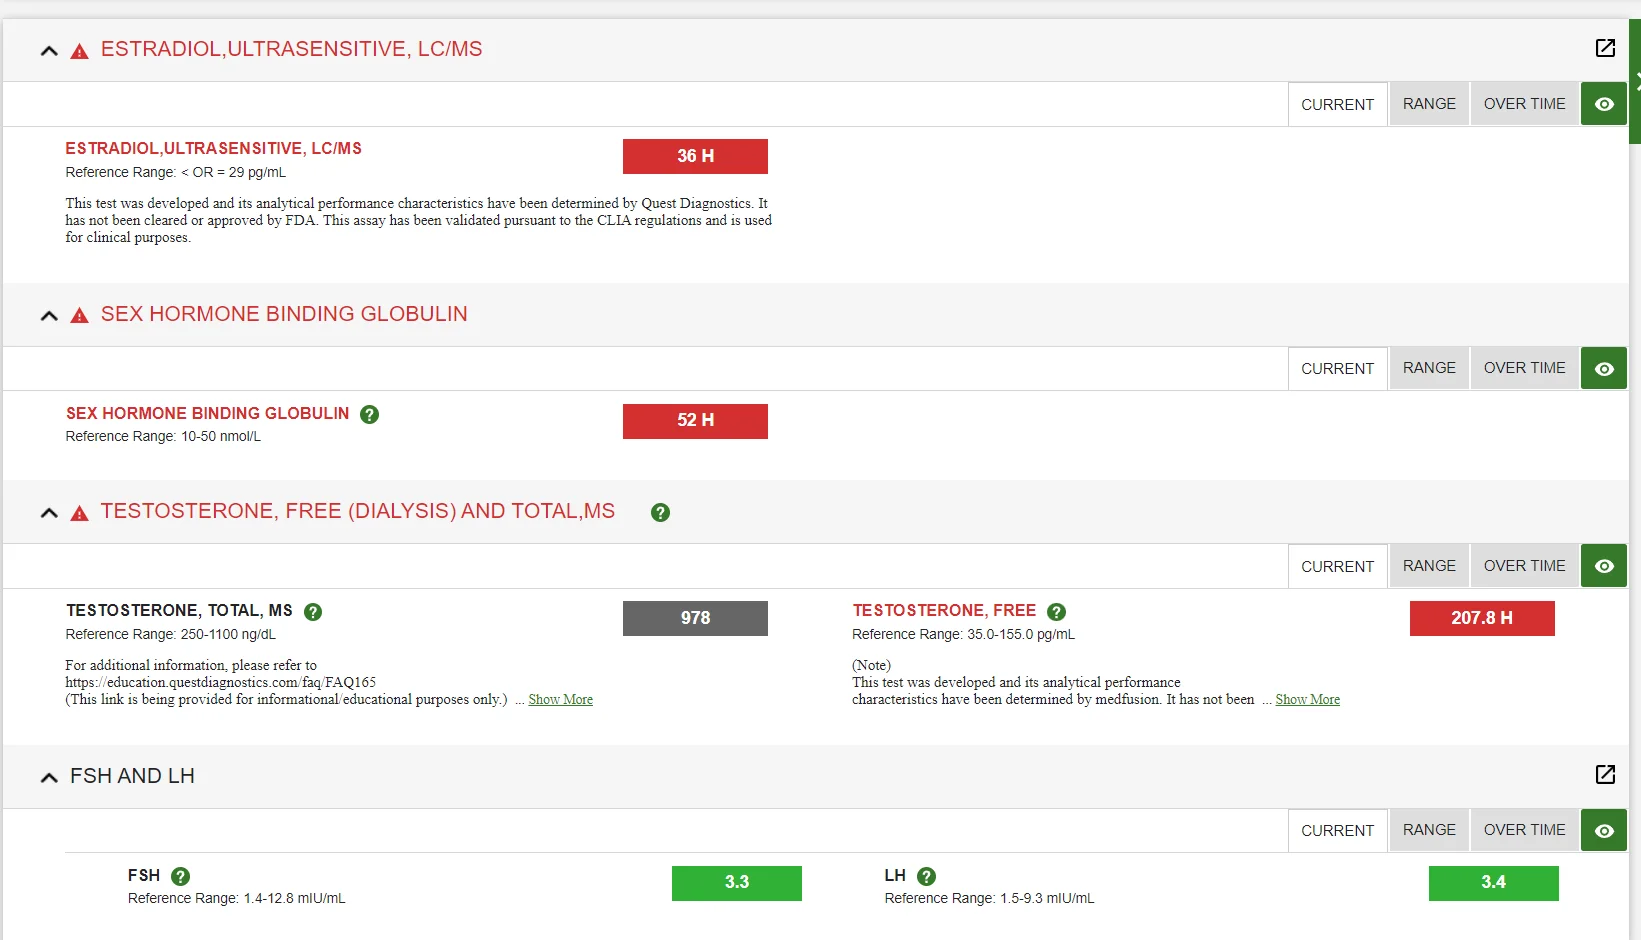Toggle eye visibility for Testosterone section

(1604, 566)
